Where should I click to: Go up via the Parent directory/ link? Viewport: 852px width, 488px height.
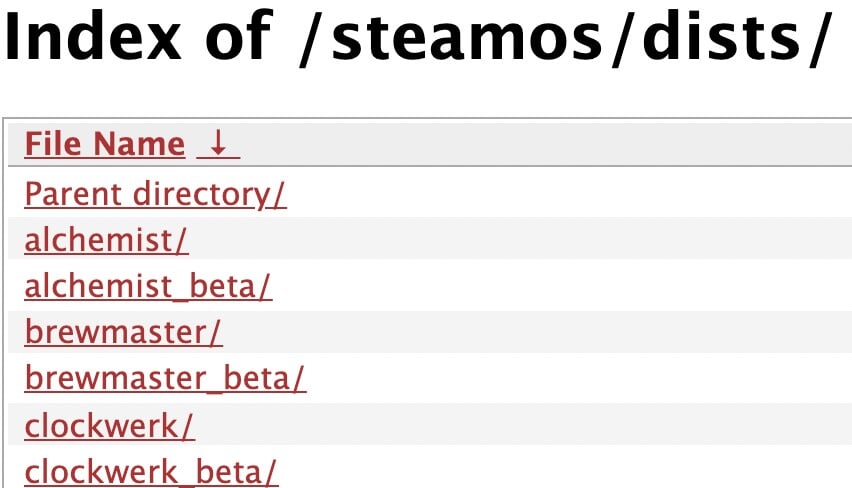[155, 194]
